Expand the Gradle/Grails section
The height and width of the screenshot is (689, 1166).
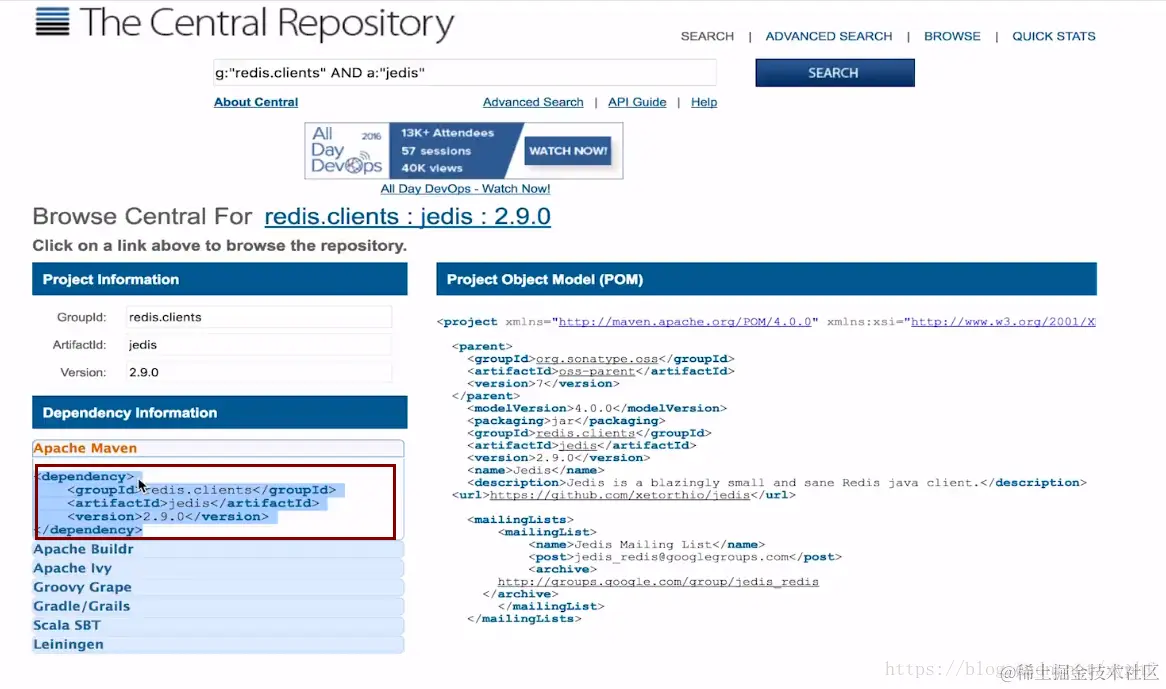pos(218,606)
